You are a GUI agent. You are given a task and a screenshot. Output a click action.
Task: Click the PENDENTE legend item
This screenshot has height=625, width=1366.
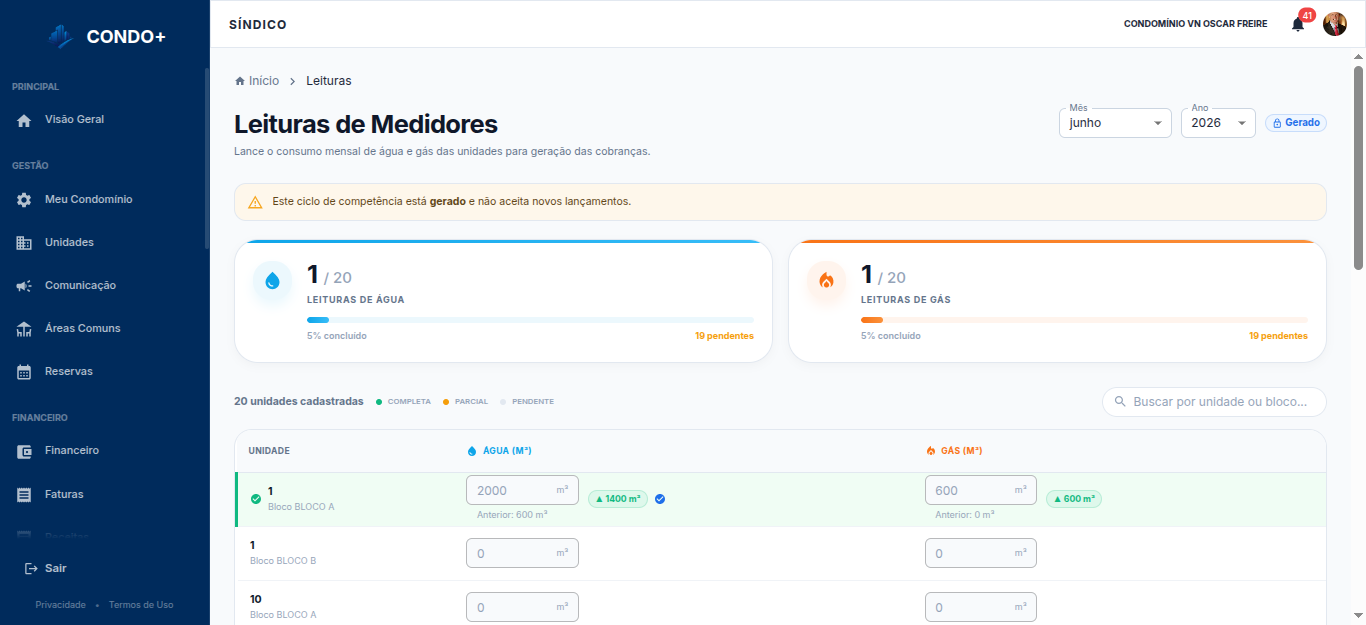pyautogui.click(x=526, y=402)
